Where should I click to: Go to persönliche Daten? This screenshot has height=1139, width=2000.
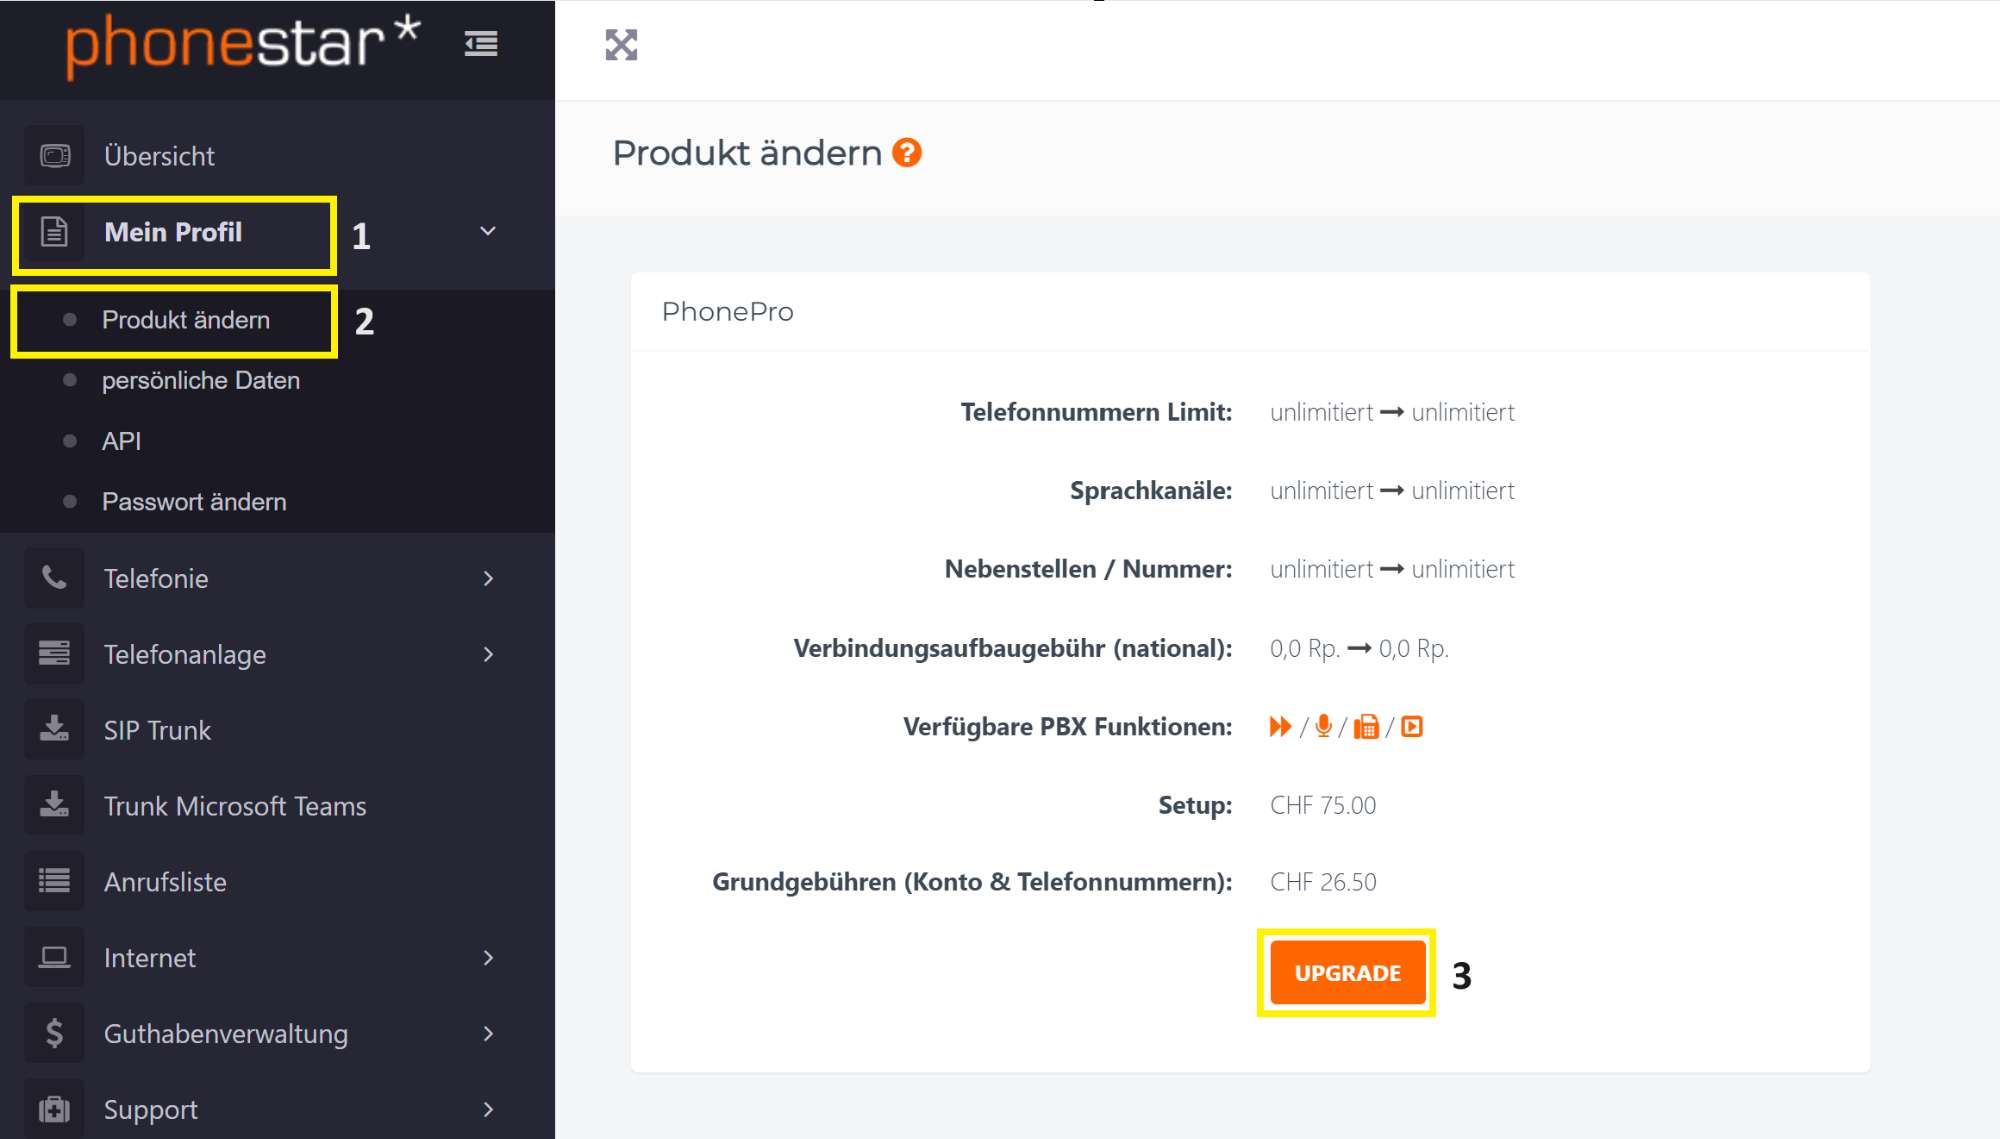tap(201, 380)
